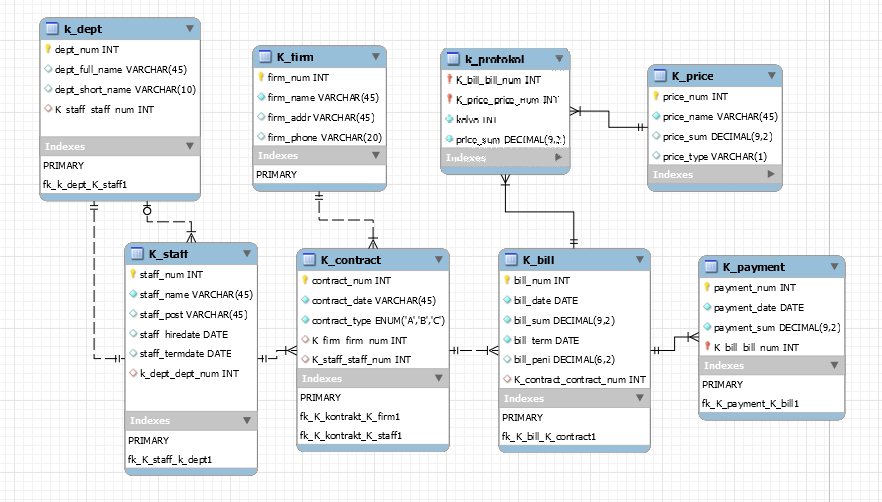Click the k_dept table icon
This screenshot has width=882, height=502.
pos(51,29)
